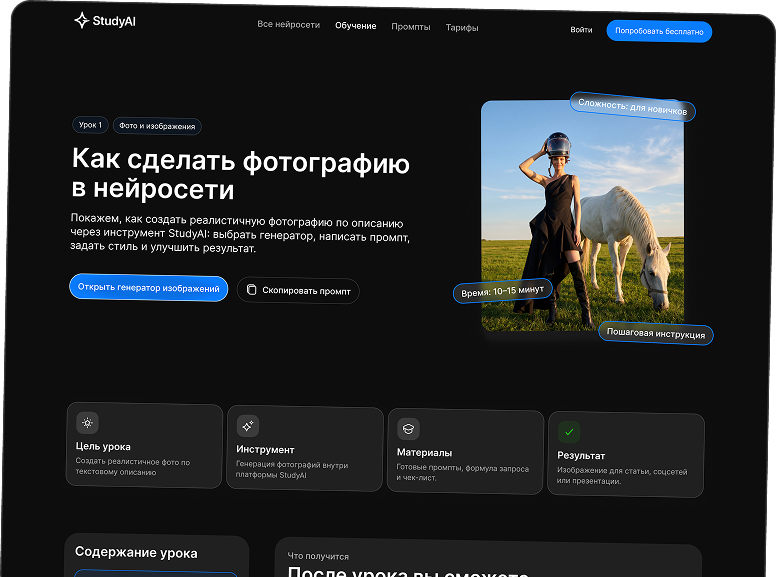The height and width of the screenshot is (577, 777).
Task: Click text Генерация фотографий внутри платформы StudyAI
Action: (292, 469)
